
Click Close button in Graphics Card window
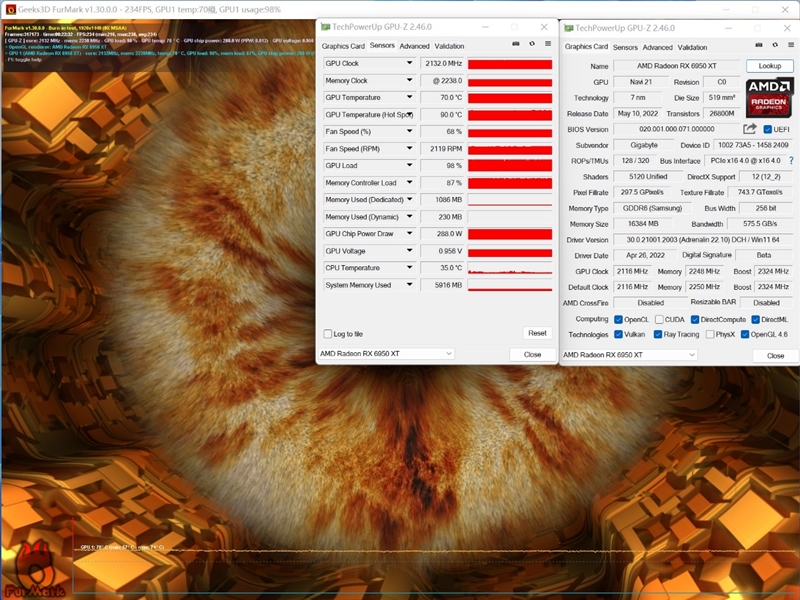click(776, 356)
